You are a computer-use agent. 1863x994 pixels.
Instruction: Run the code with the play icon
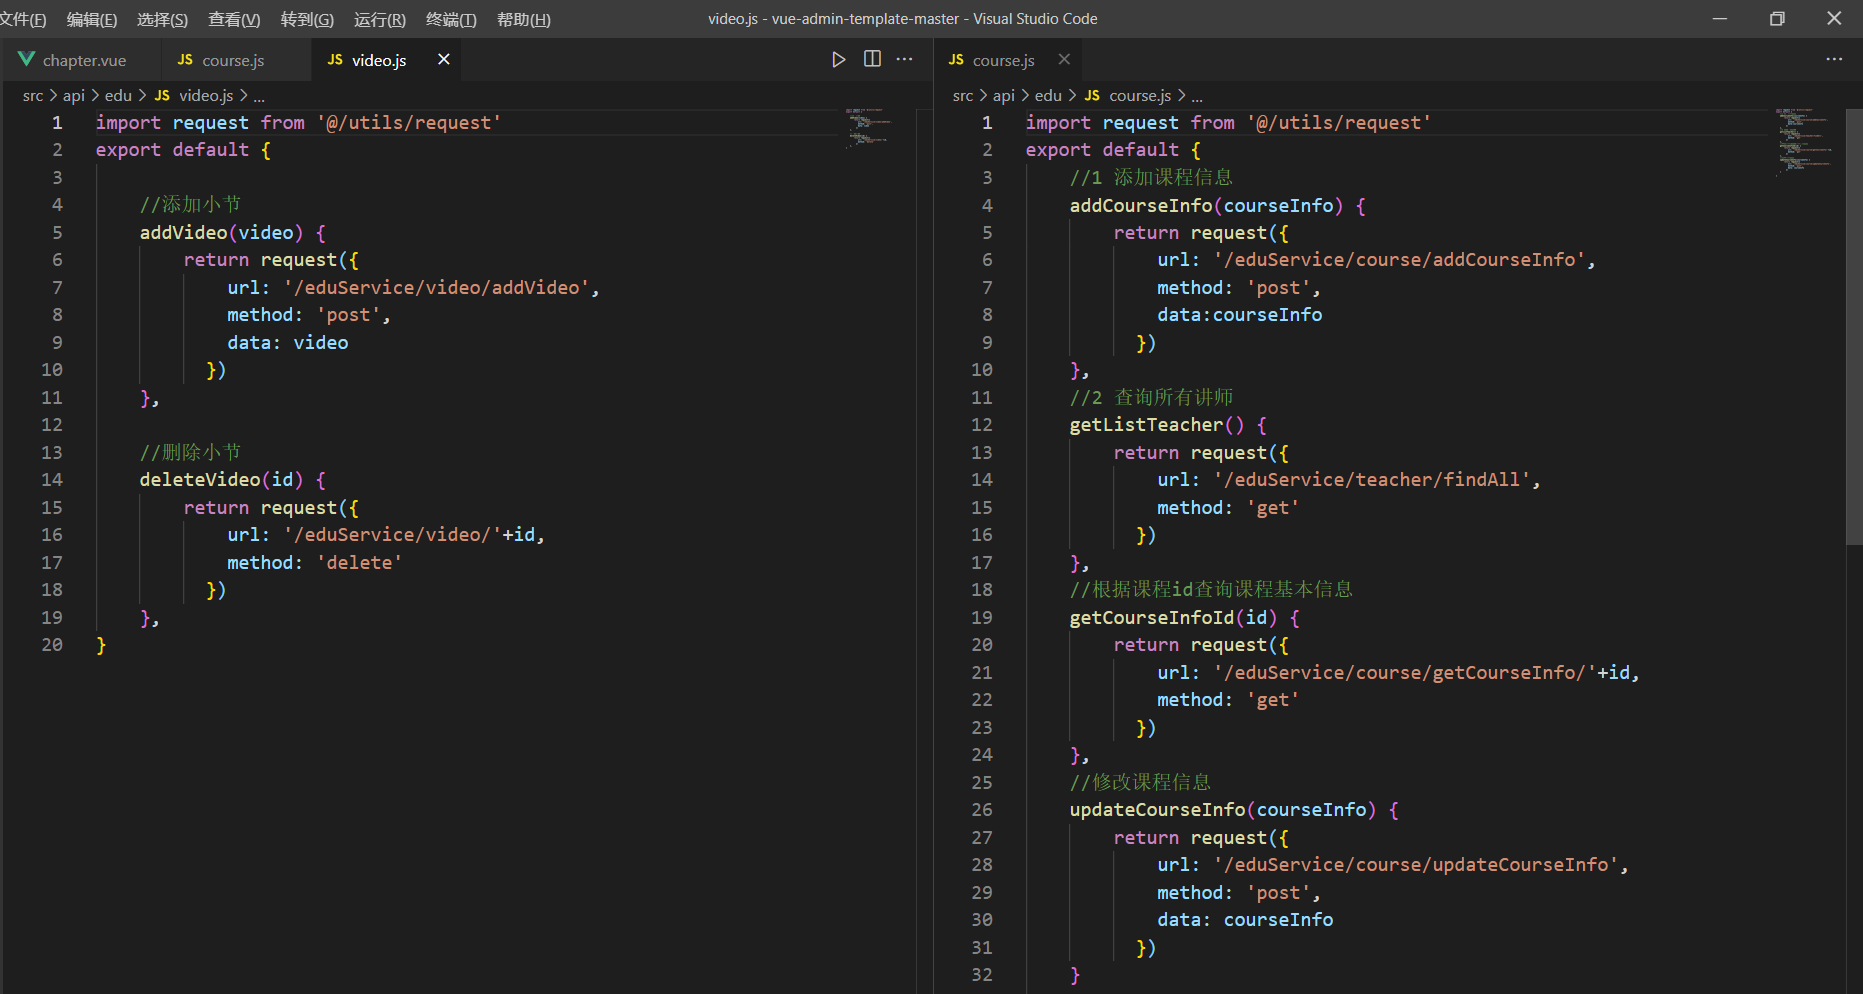pyautogui.click(x=838, y=60)
